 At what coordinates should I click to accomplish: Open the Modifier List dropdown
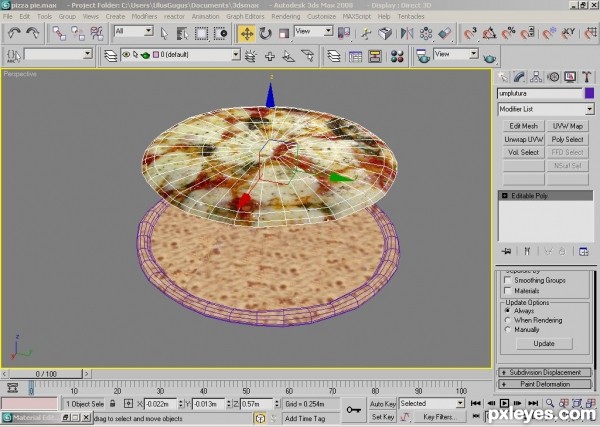coord(546,109)
